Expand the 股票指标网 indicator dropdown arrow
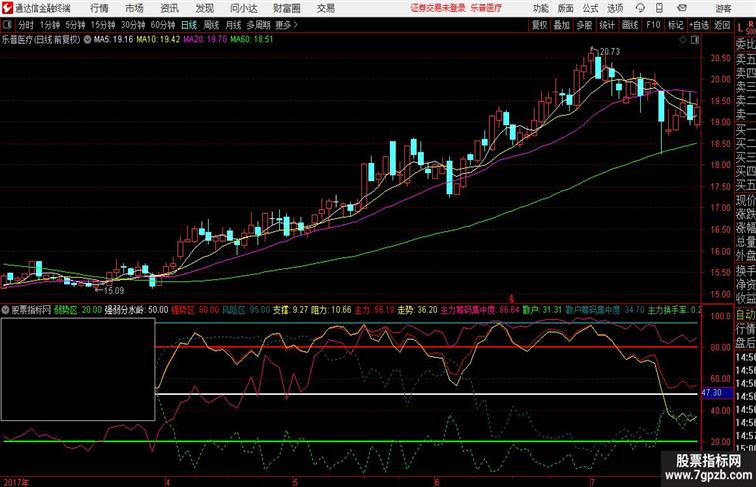 [x=5, y=310]
